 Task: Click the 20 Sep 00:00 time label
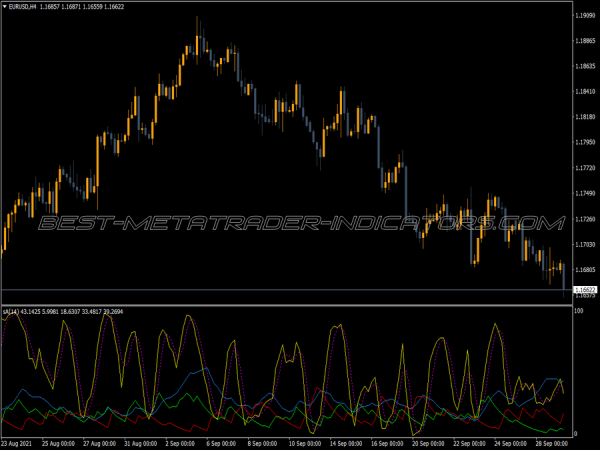[x=428, y=444]
